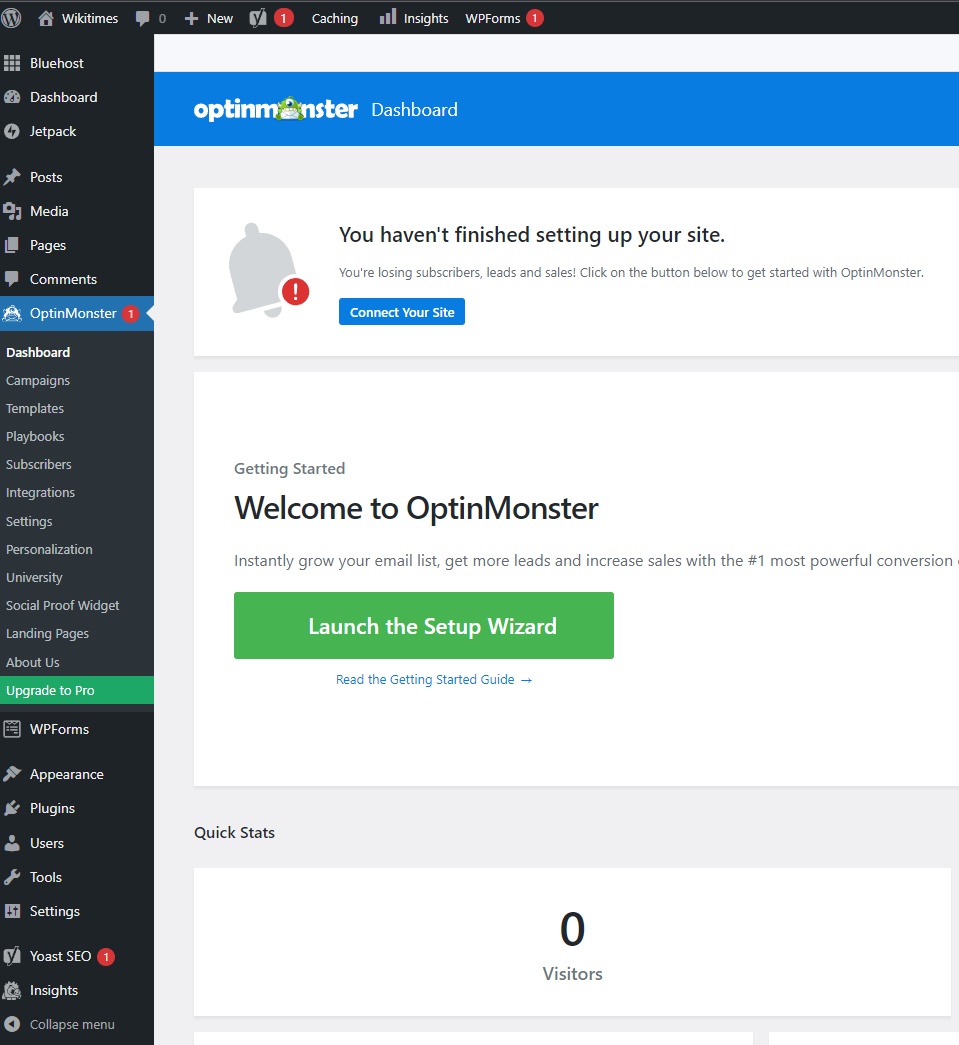Viewport: 959px width, 1045px height.
Task: Click the Jetpack bolt icon
Action: 12,131
